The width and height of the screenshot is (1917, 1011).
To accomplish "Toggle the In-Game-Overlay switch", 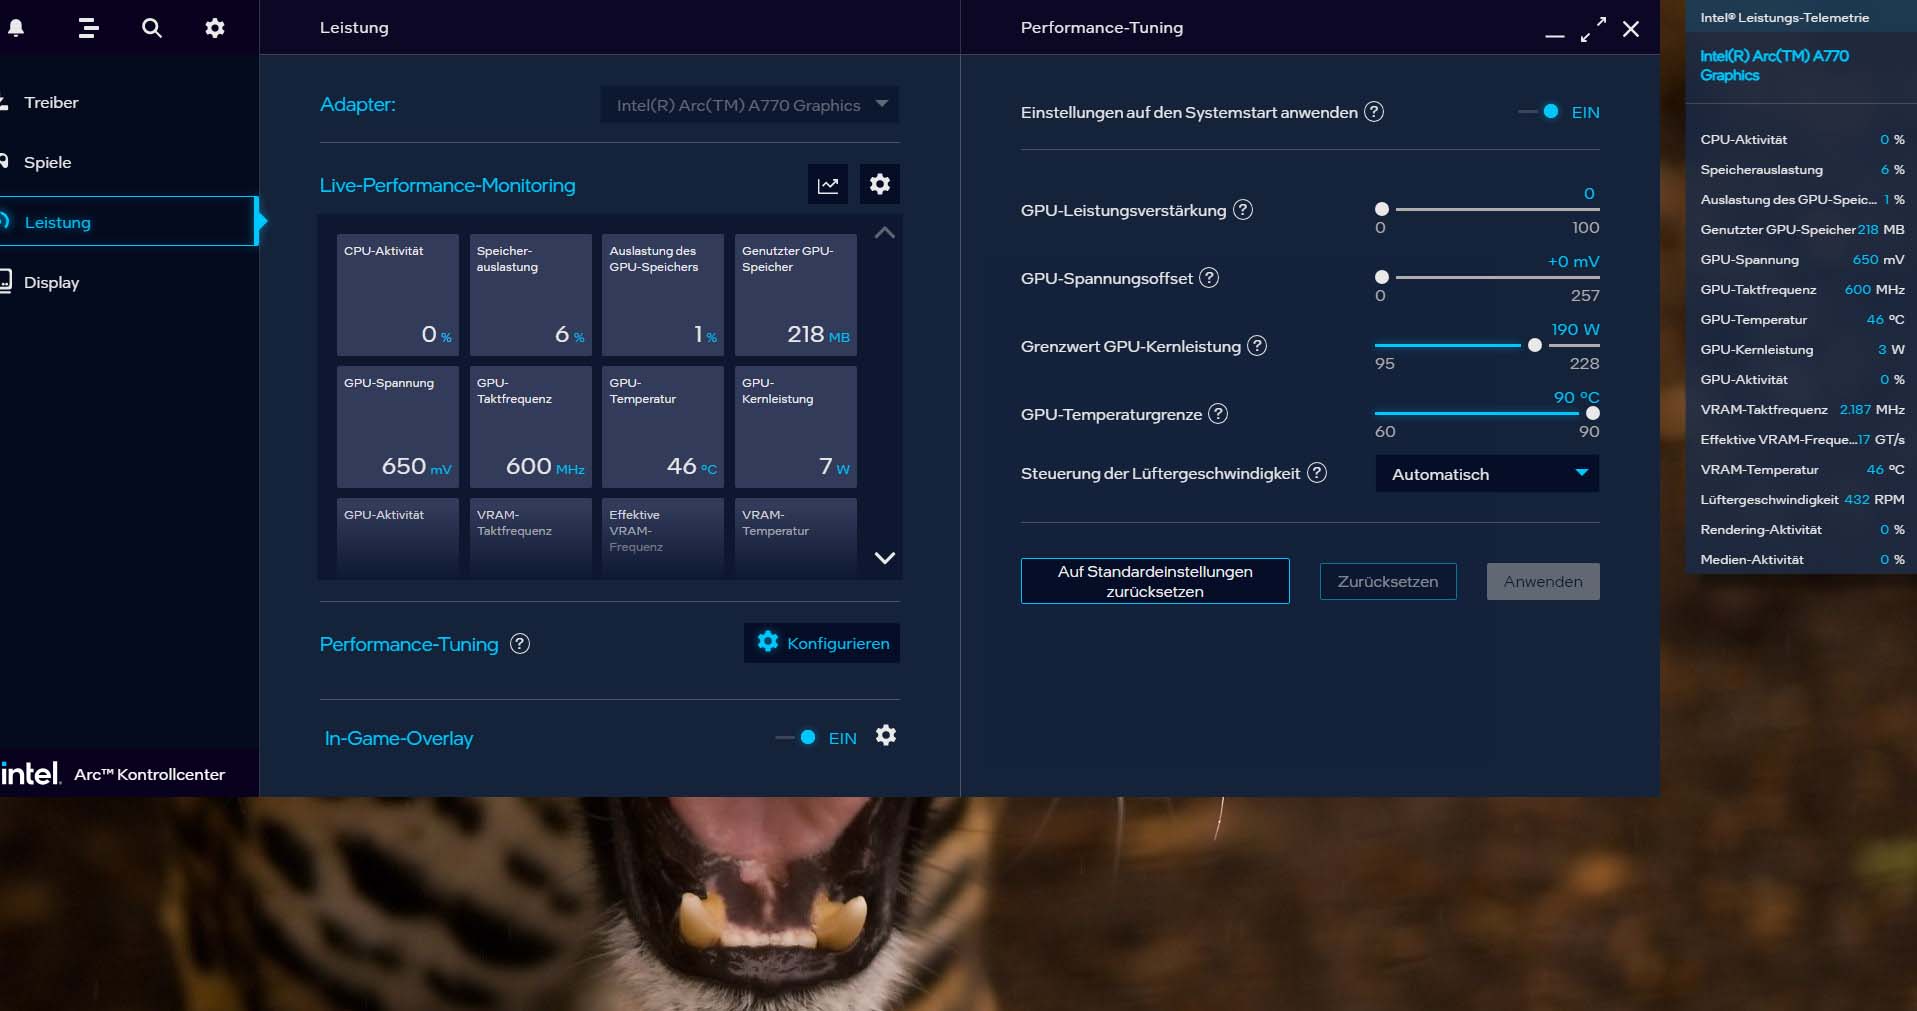I will pyautogui.click(x=797, y=738).
